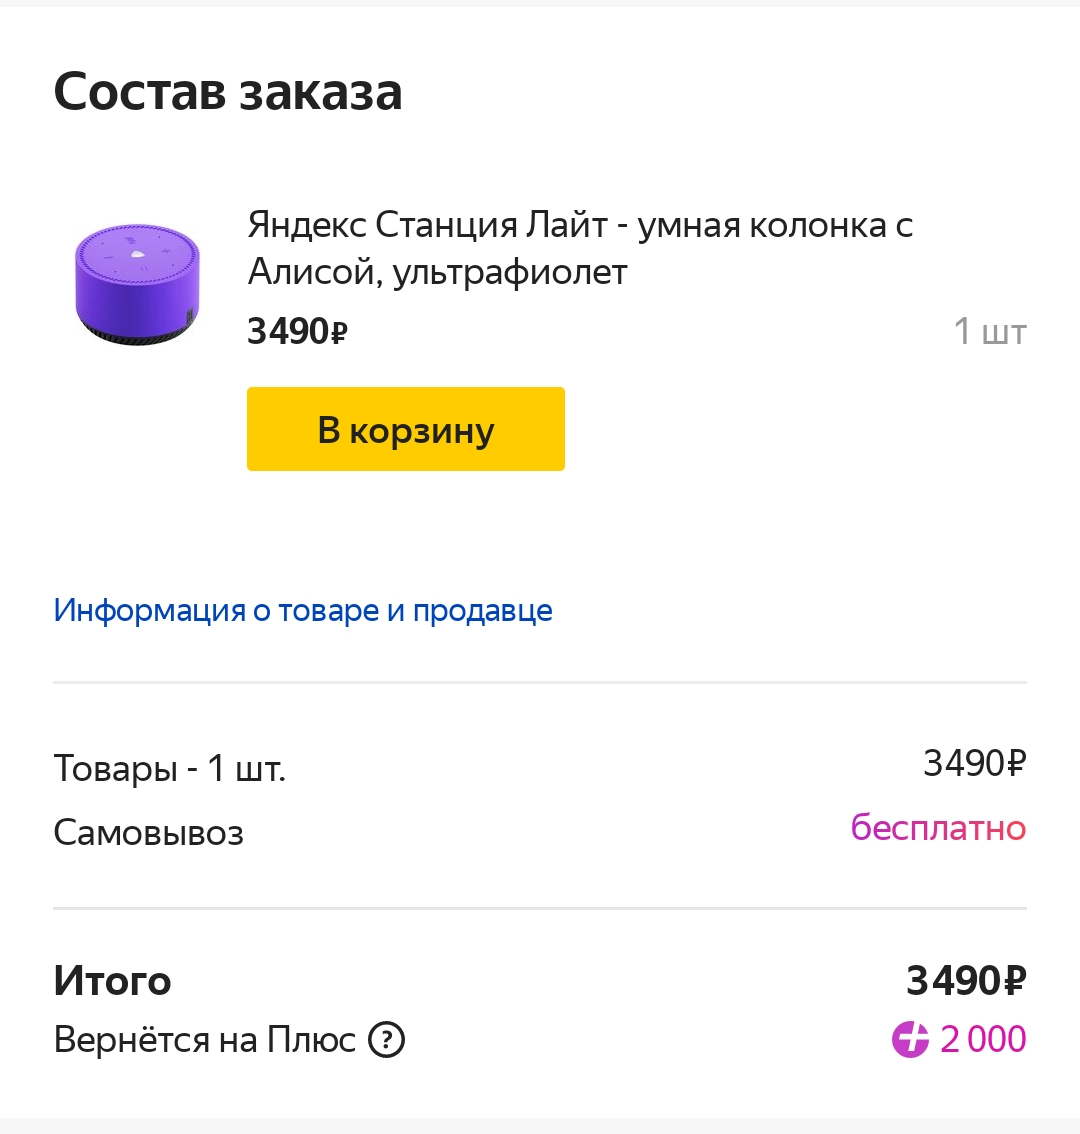Click the 1 шт quantity label
The height and width of the screenshot is (1134, 1080).
click(x=990, y=332)
